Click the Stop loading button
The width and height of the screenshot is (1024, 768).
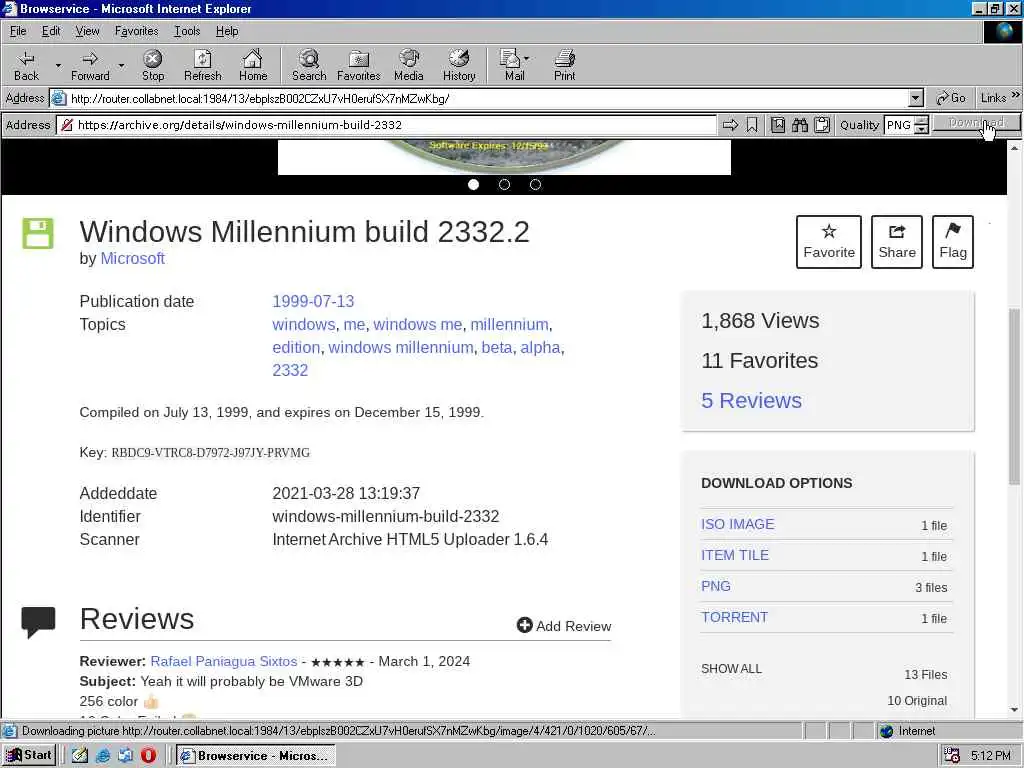153,65
